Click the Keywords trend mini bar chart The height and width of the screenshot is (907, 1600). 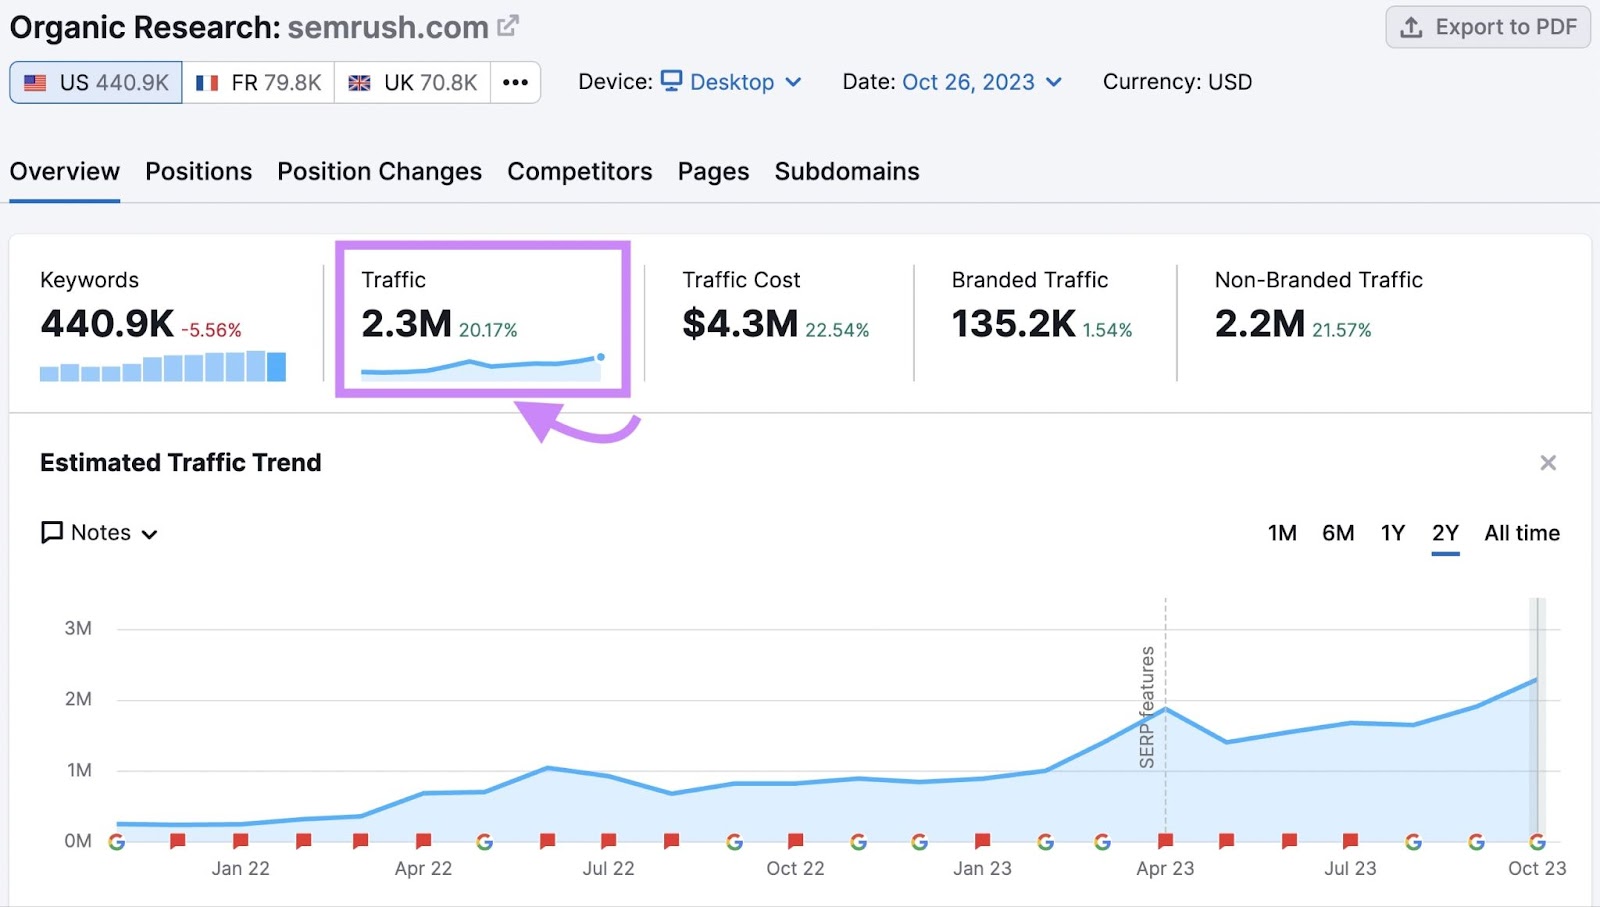[x=162, y=367]
